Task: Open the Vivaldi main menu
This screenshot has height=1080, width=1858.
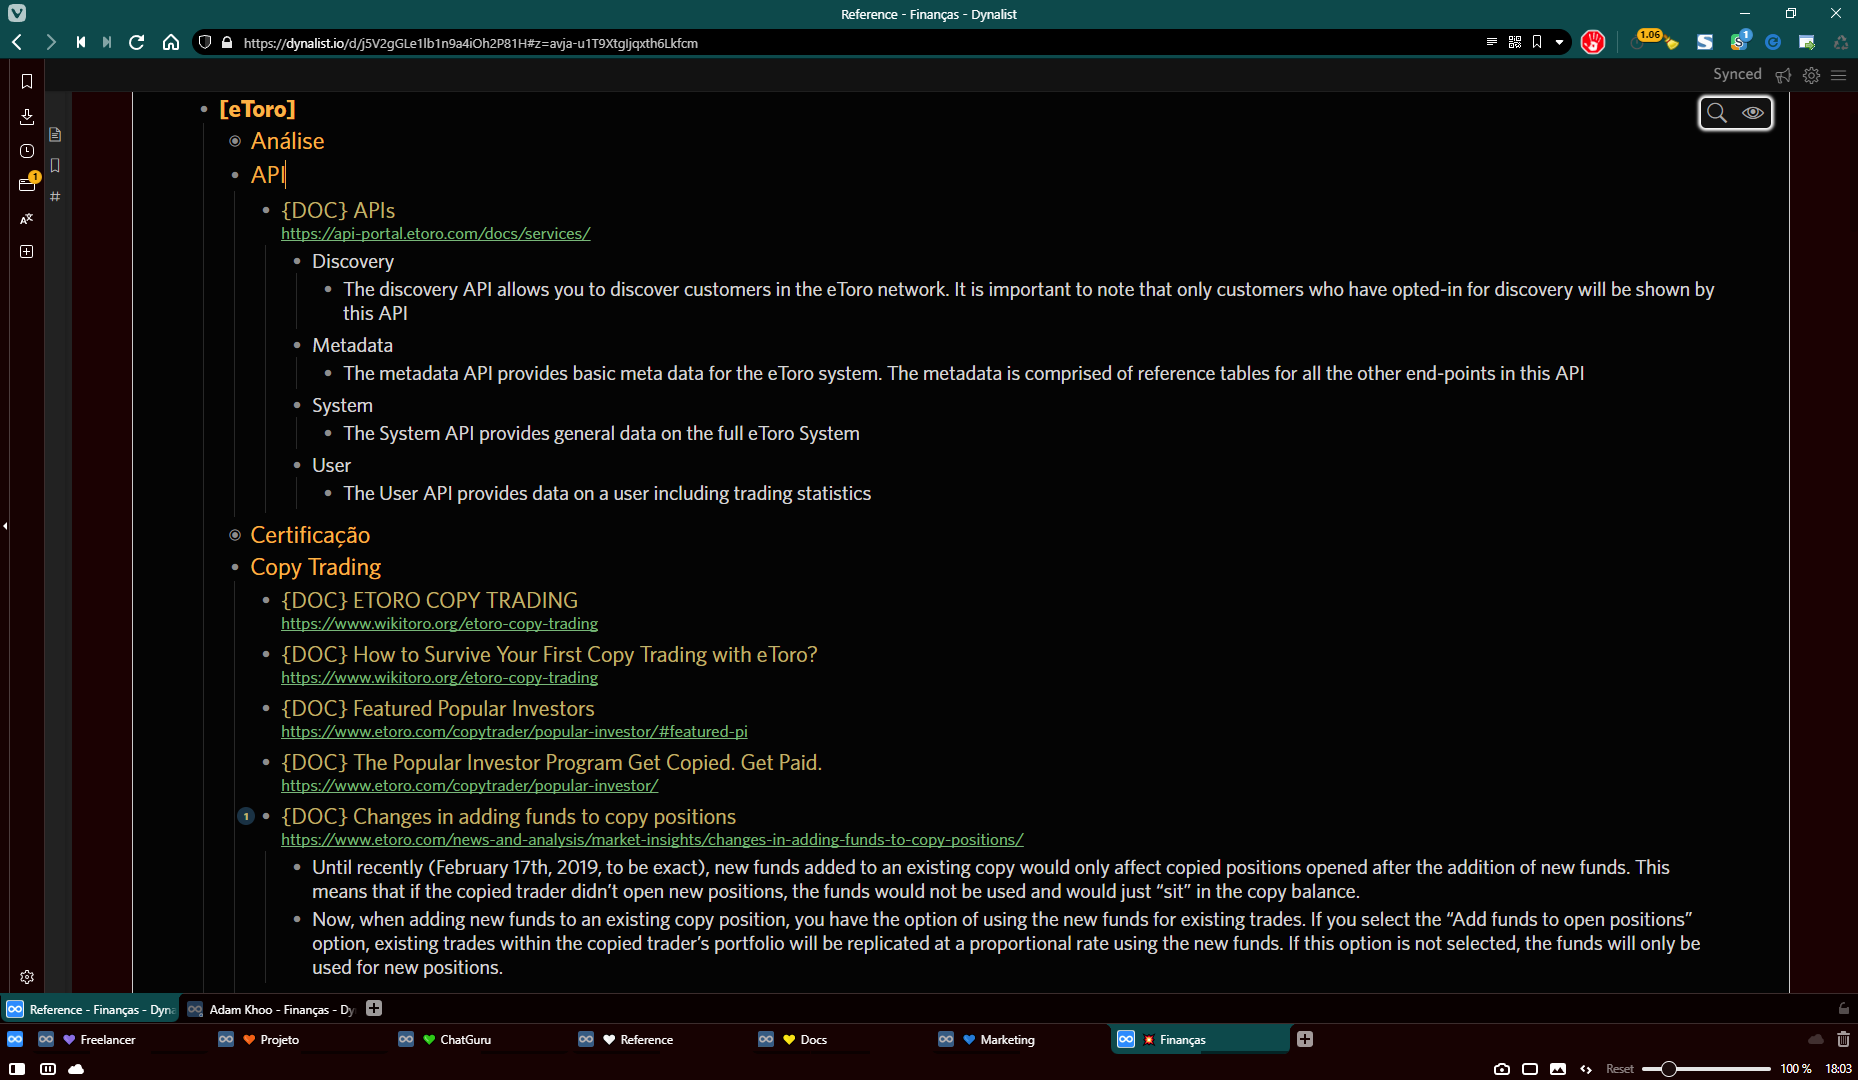Action: pyautogui.click(x=17, y=13)
